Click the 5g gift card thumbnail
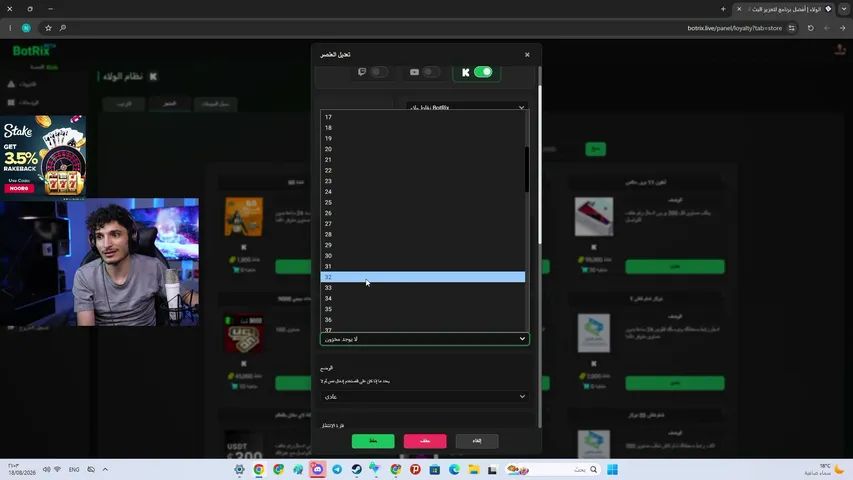The width and height of the screenshot is (853, 480). [244, 217]
